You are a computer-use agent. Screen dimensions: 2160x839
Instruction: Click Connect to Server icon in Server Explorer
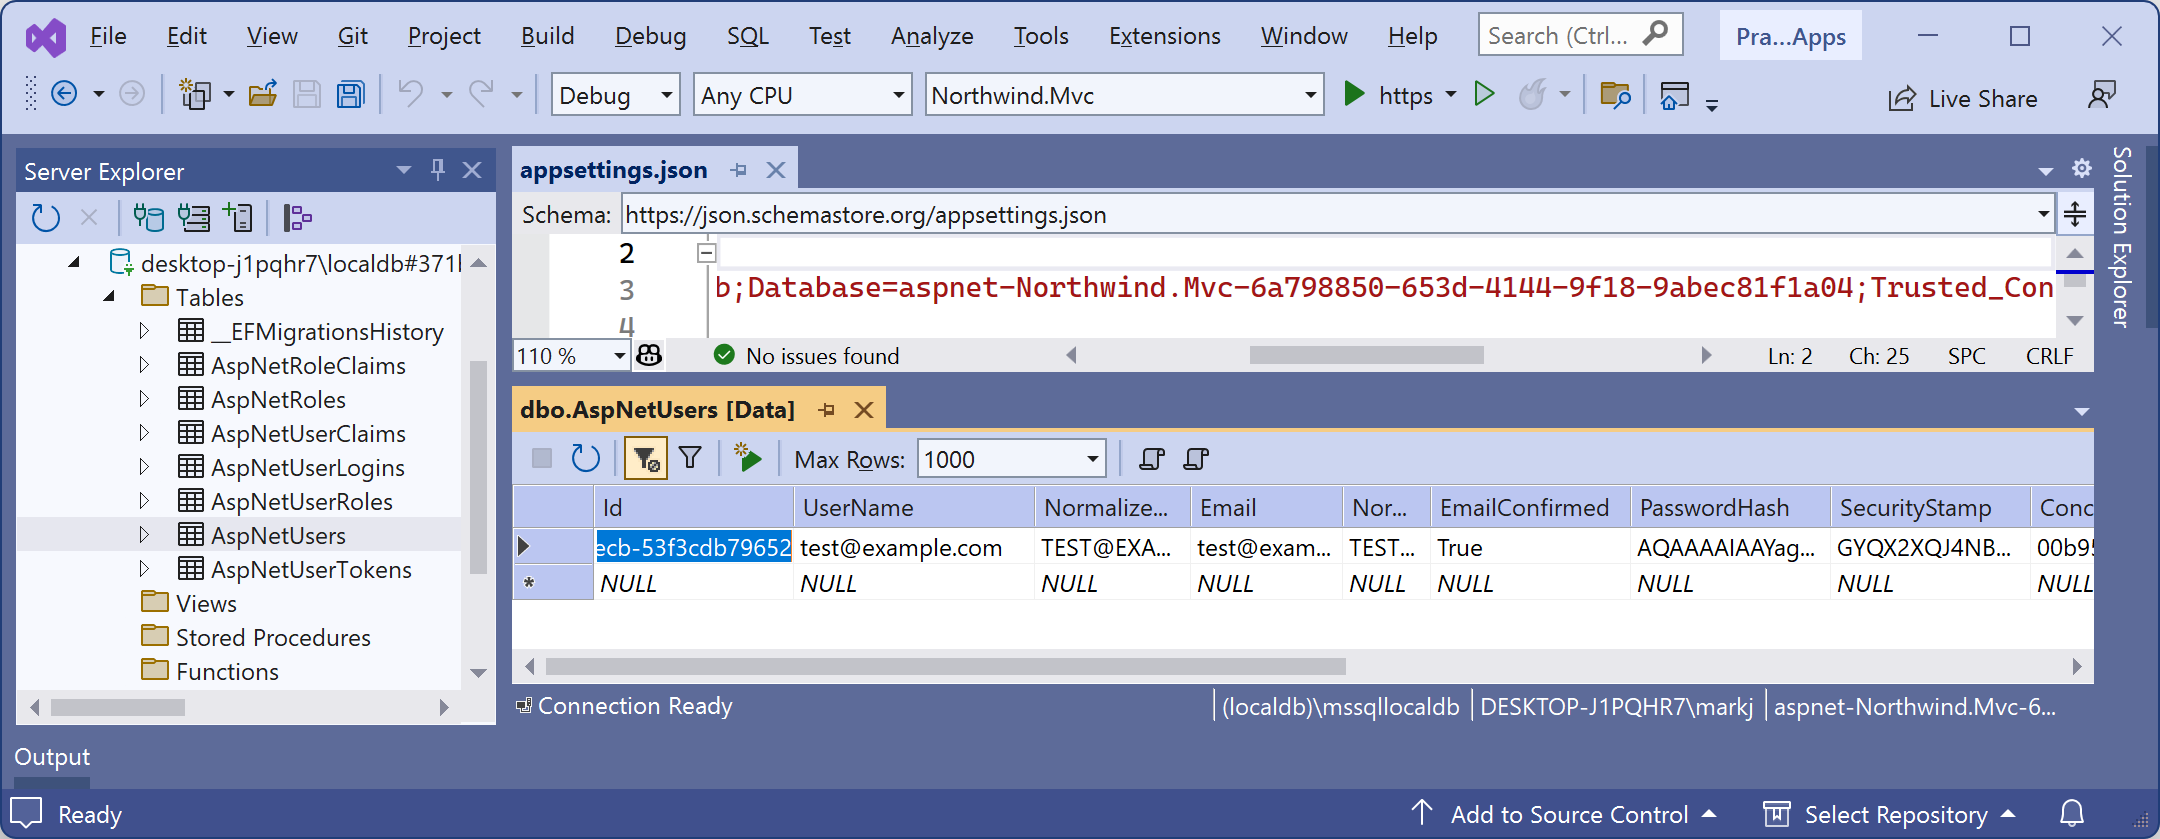tap(193, 217)
